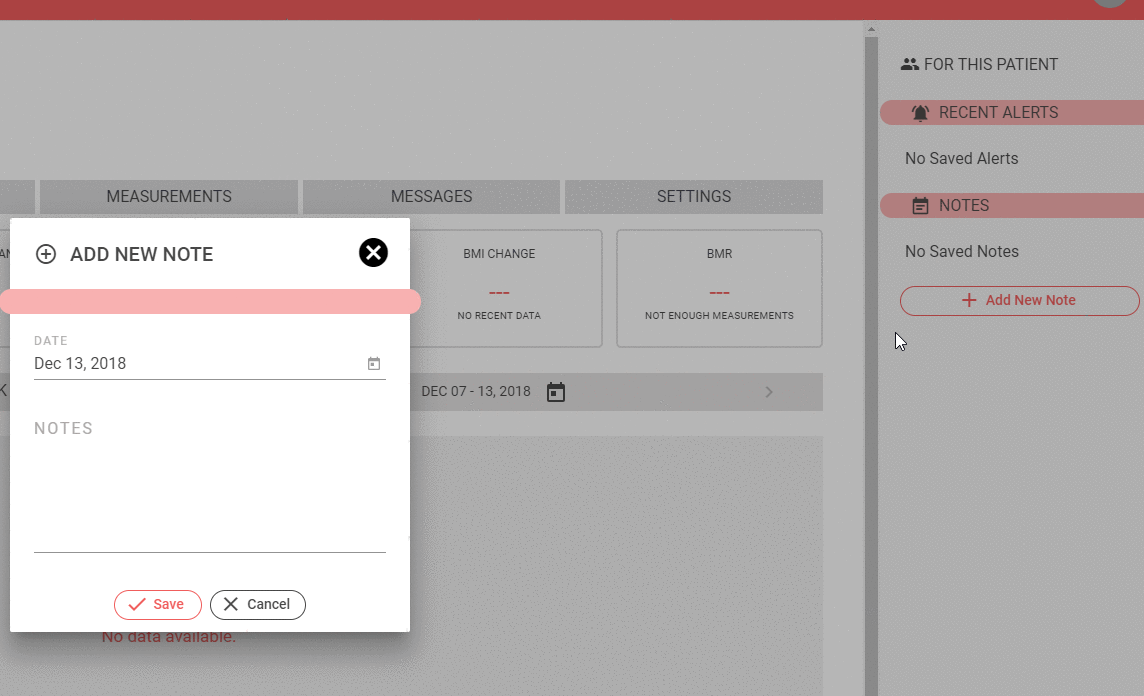Click the Dec 07 - 13, 2018 date range
The width and height of the screenshot is (1144, 696).
(476, 392)
